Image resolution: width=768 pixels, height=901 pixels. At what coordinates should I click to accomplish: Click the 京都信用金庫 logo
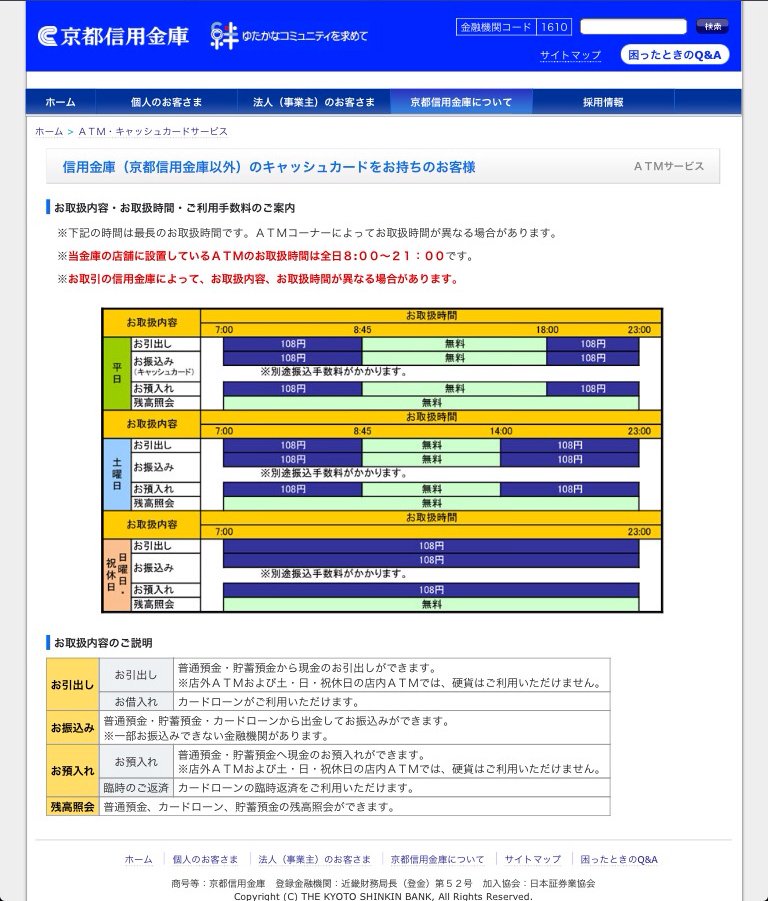click(x=113, y=36)
